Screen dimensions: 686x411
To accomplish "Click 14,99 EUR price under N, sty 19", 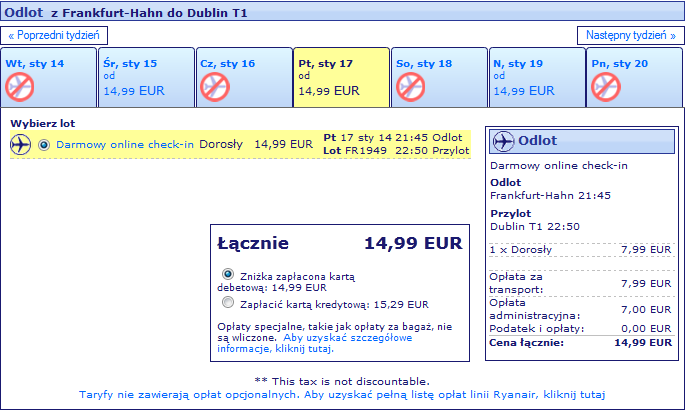I will pos(524,91).
